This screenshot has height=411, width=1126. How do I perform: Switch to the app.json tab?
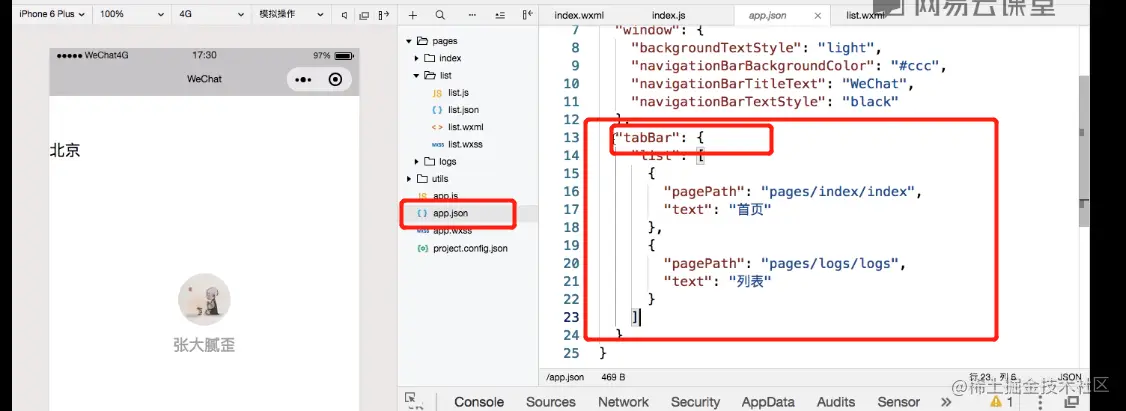[x=767, y=15]
